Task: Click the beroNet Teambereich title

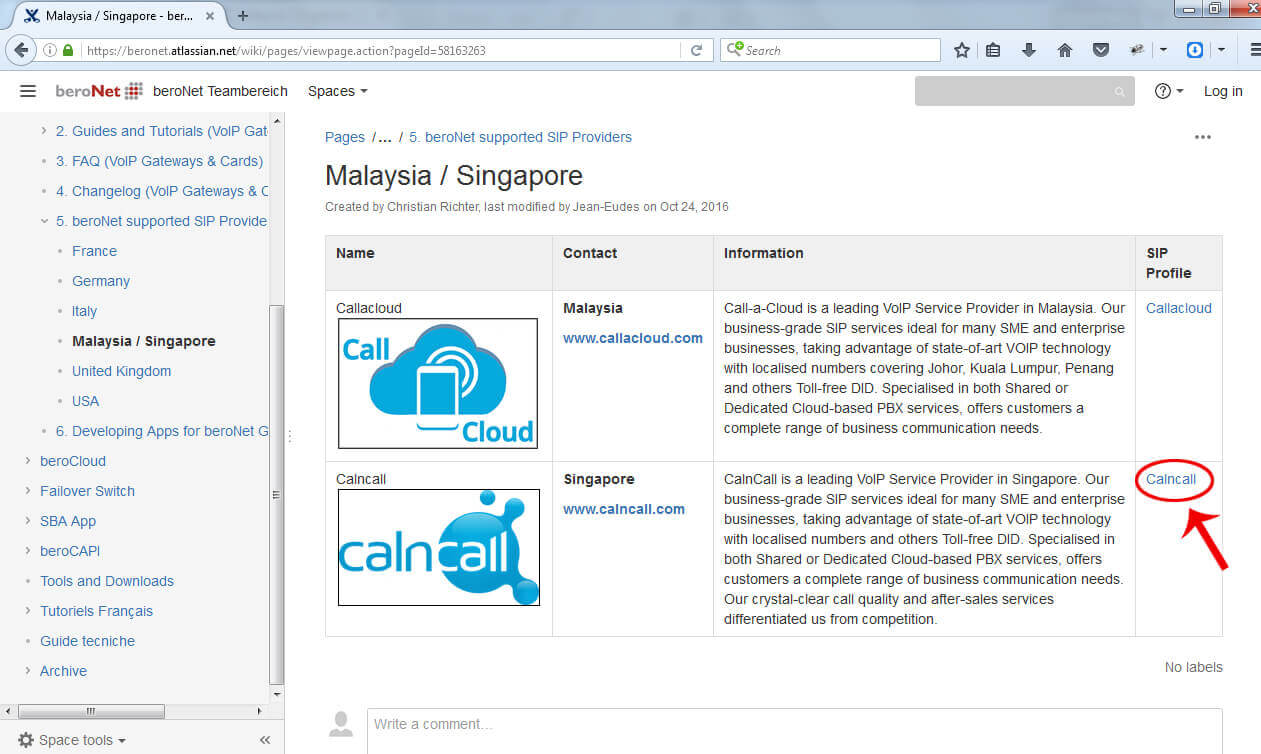Action: [x=220, y=91]
